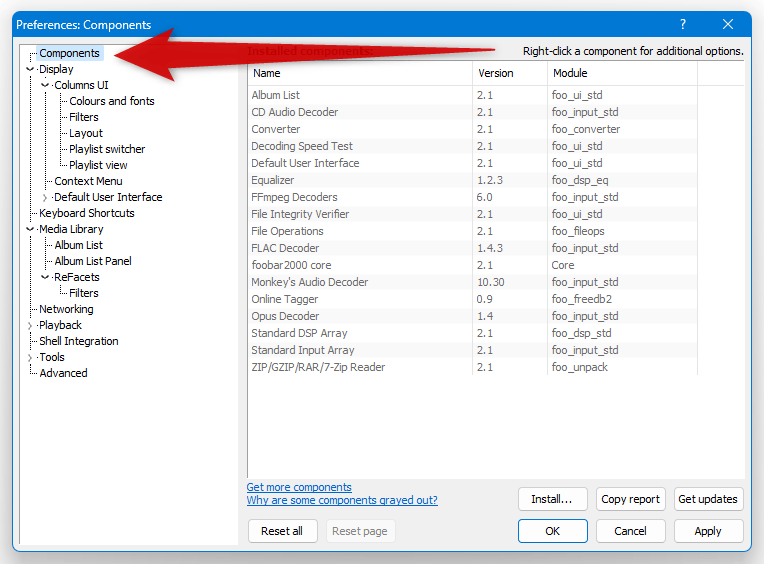
Task: Click the help question mark button
Action: coord(683,24)
